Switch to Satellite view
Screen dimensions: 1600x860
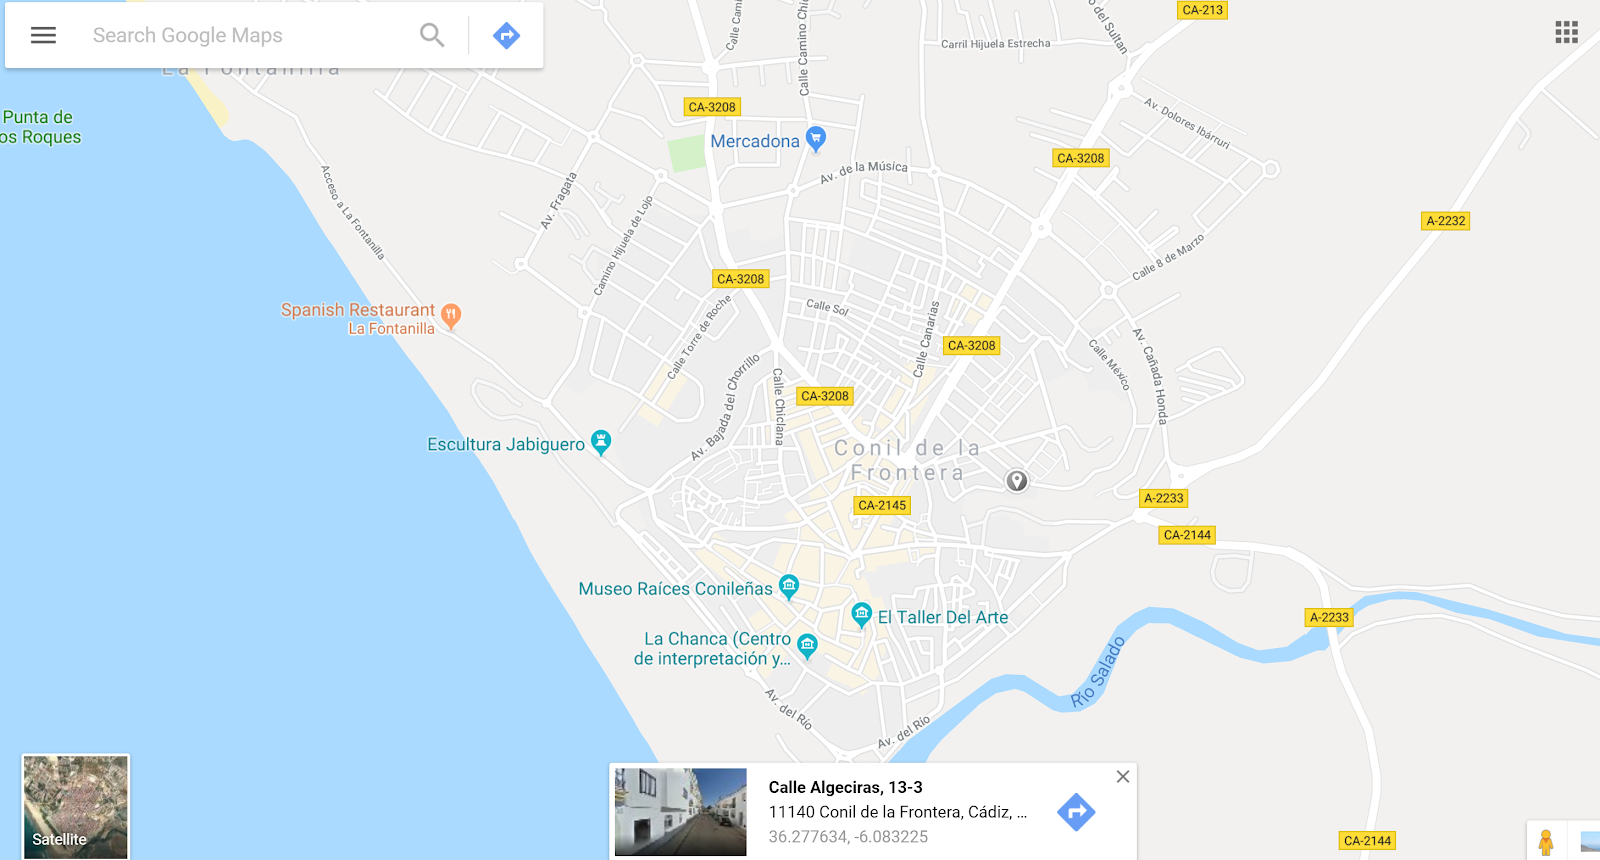coord(76,806)
